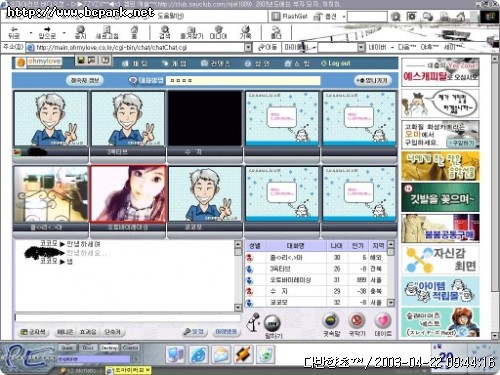Click the ear-block (귀막기) icon
500x375 pixels.
357,321
